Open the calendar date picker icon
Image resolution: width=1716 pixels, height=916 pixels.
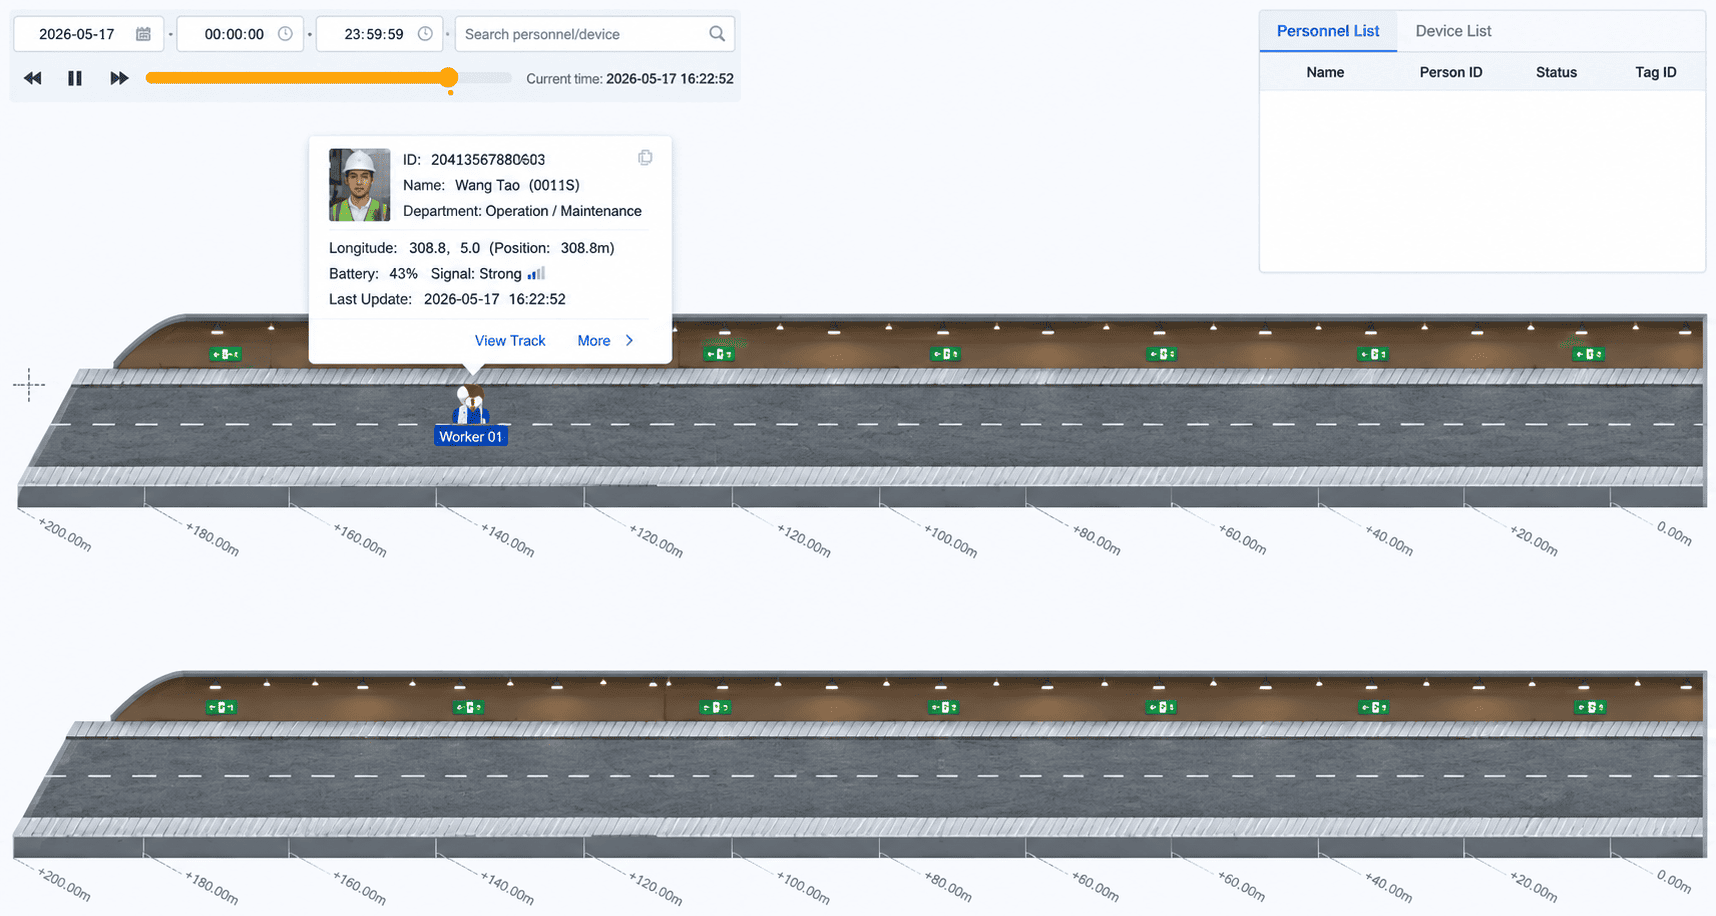tap(144, 34)
